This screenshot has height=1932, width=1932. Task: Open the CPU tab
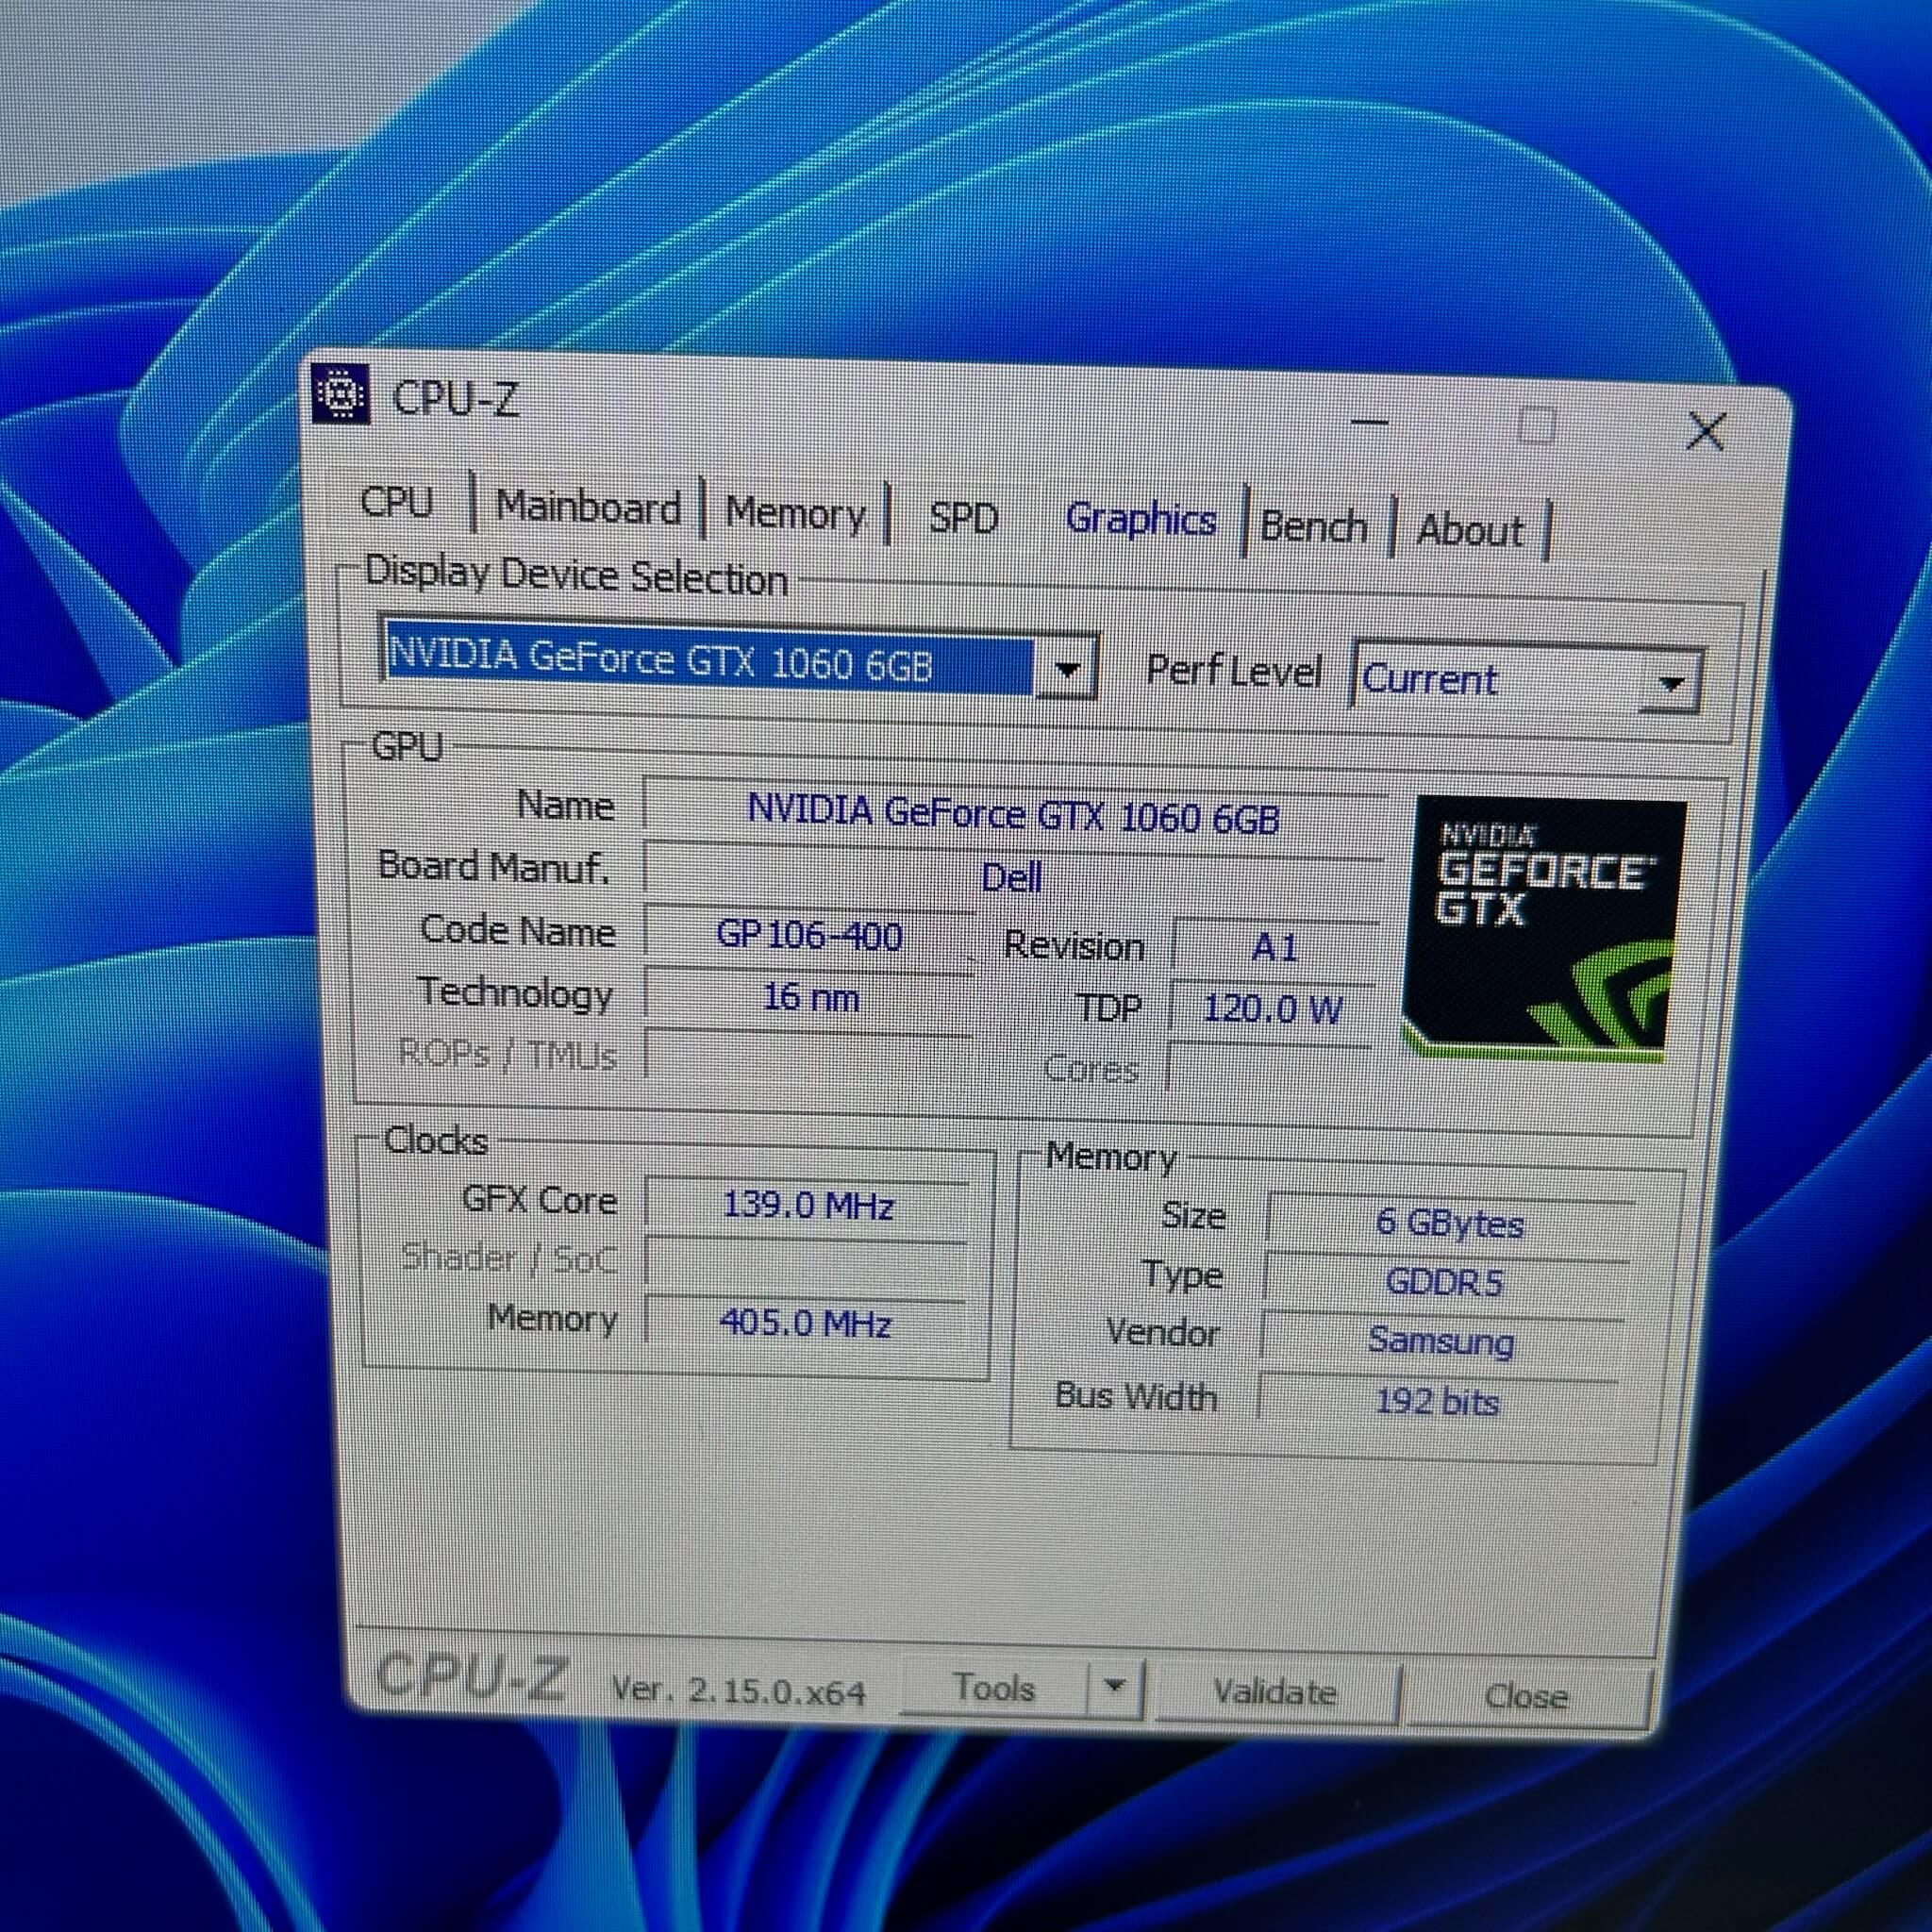(x=397, y=502)
